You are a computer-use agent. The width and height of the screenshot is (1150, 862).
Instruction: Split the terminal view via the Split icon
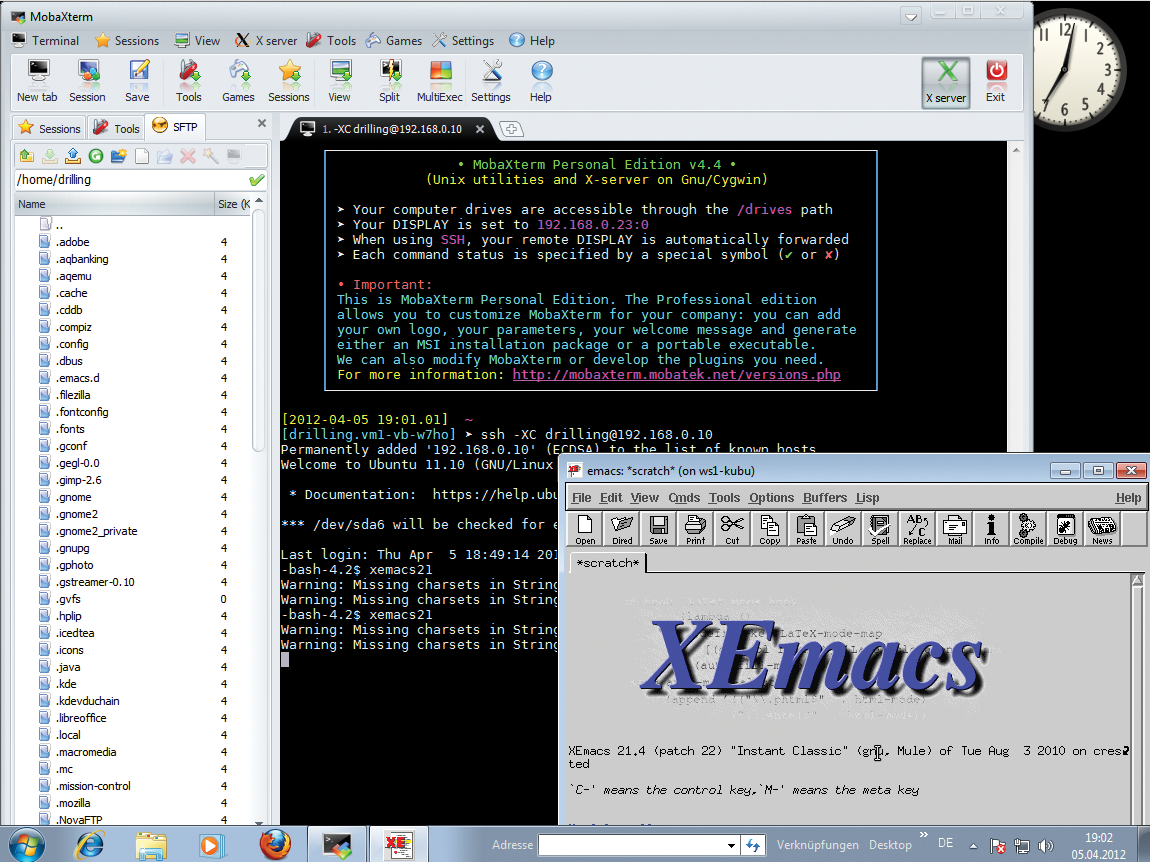coord(390,80)
